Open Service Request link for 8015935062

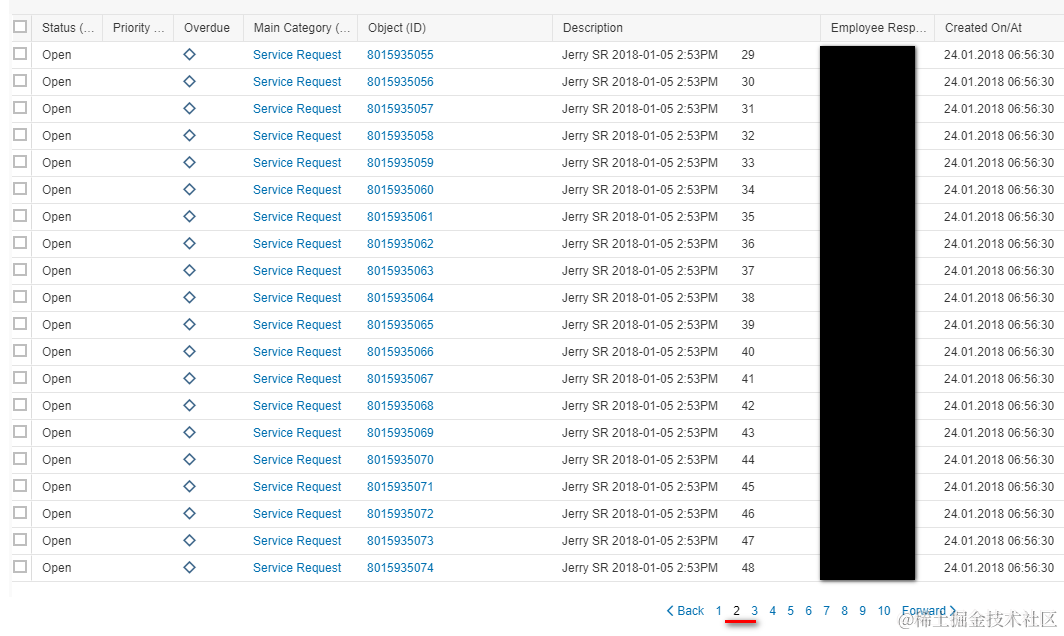(x=297, y=244)
